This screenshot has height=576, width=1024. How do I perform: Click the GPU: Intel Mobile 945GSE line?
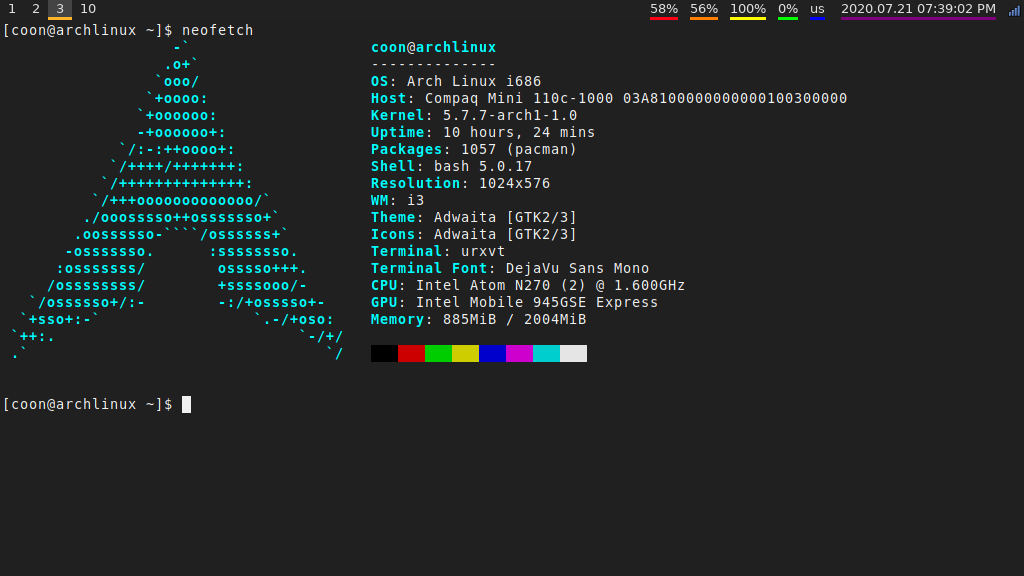click(x=515, y=302)
